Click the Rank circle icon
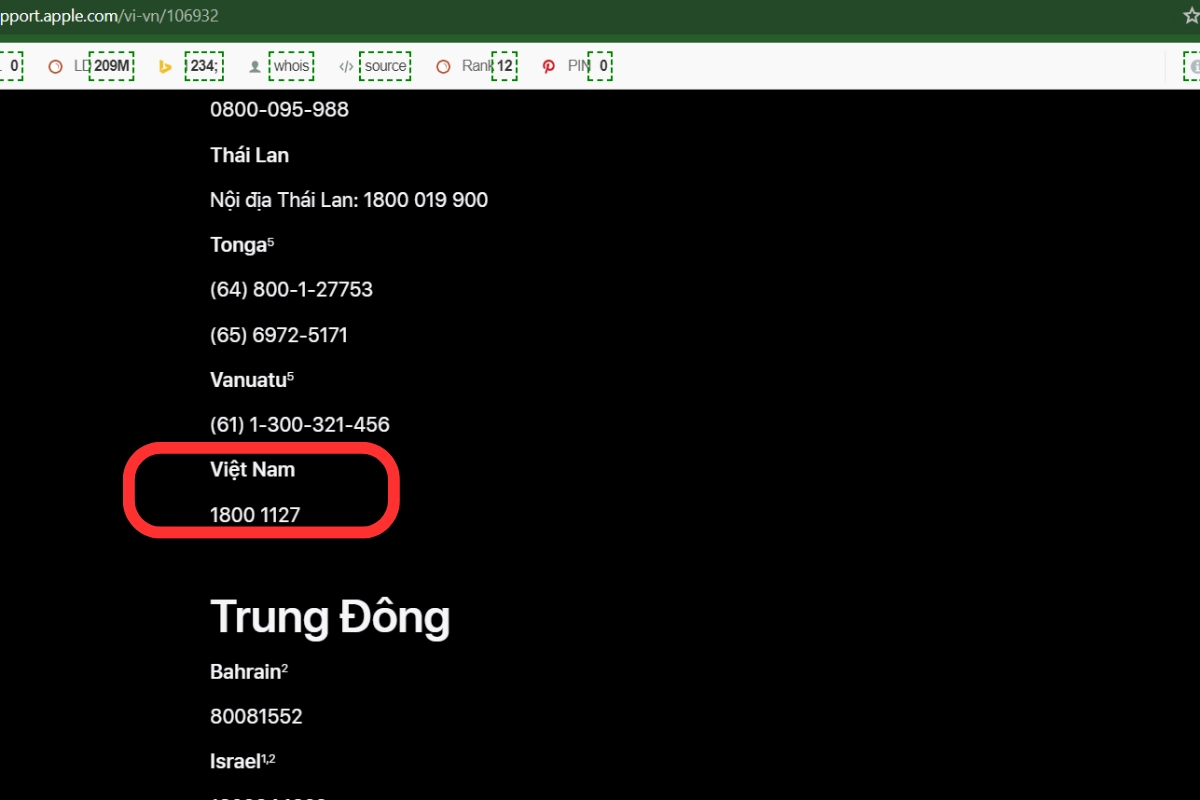The image size is (1200, 800). click(x=443, y=67)
